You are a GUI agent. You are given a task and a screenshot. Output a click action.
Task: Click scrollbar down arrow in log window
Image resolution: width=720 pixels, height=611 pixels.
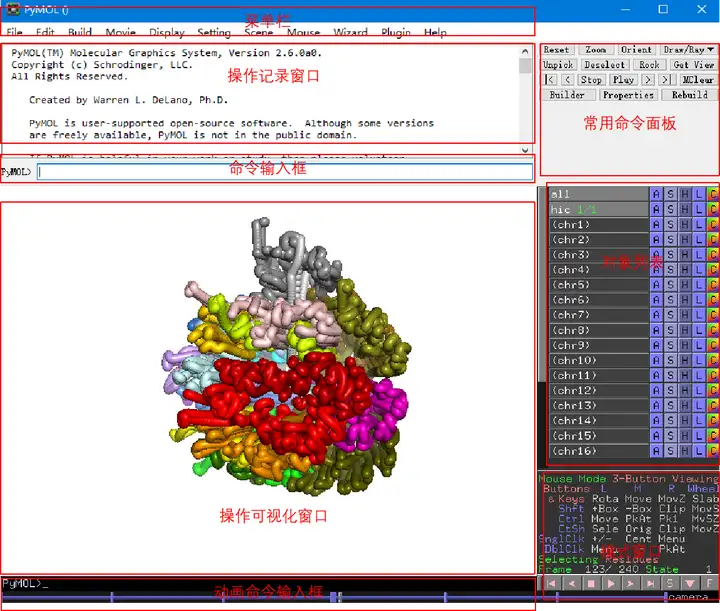[525, 150]
